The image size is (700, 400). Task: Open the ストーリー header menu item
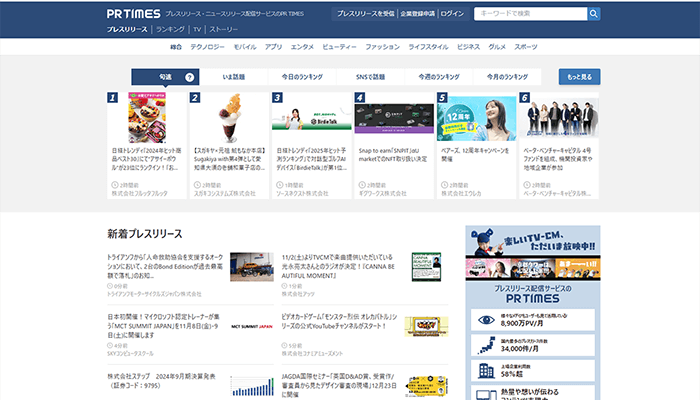224,29
